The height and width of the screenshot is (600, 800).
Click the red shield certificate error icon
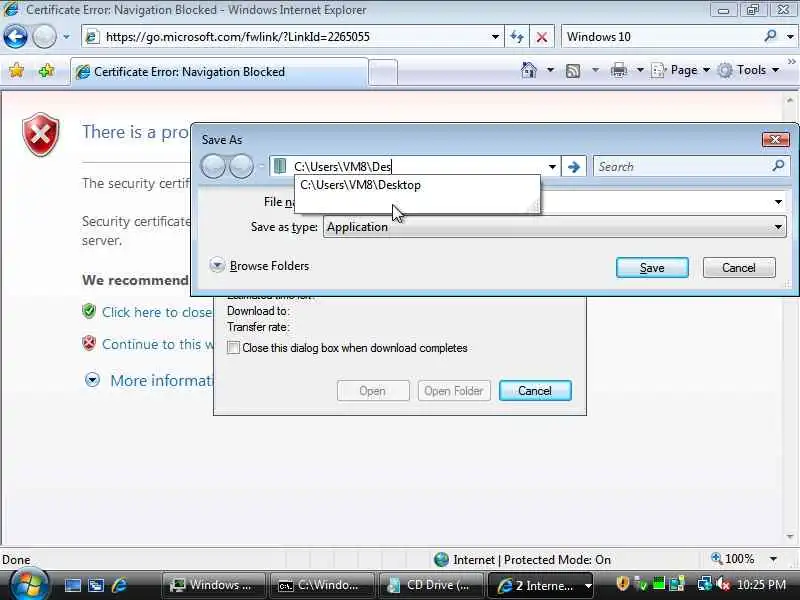pyautogui.click(x=40, y=134)
